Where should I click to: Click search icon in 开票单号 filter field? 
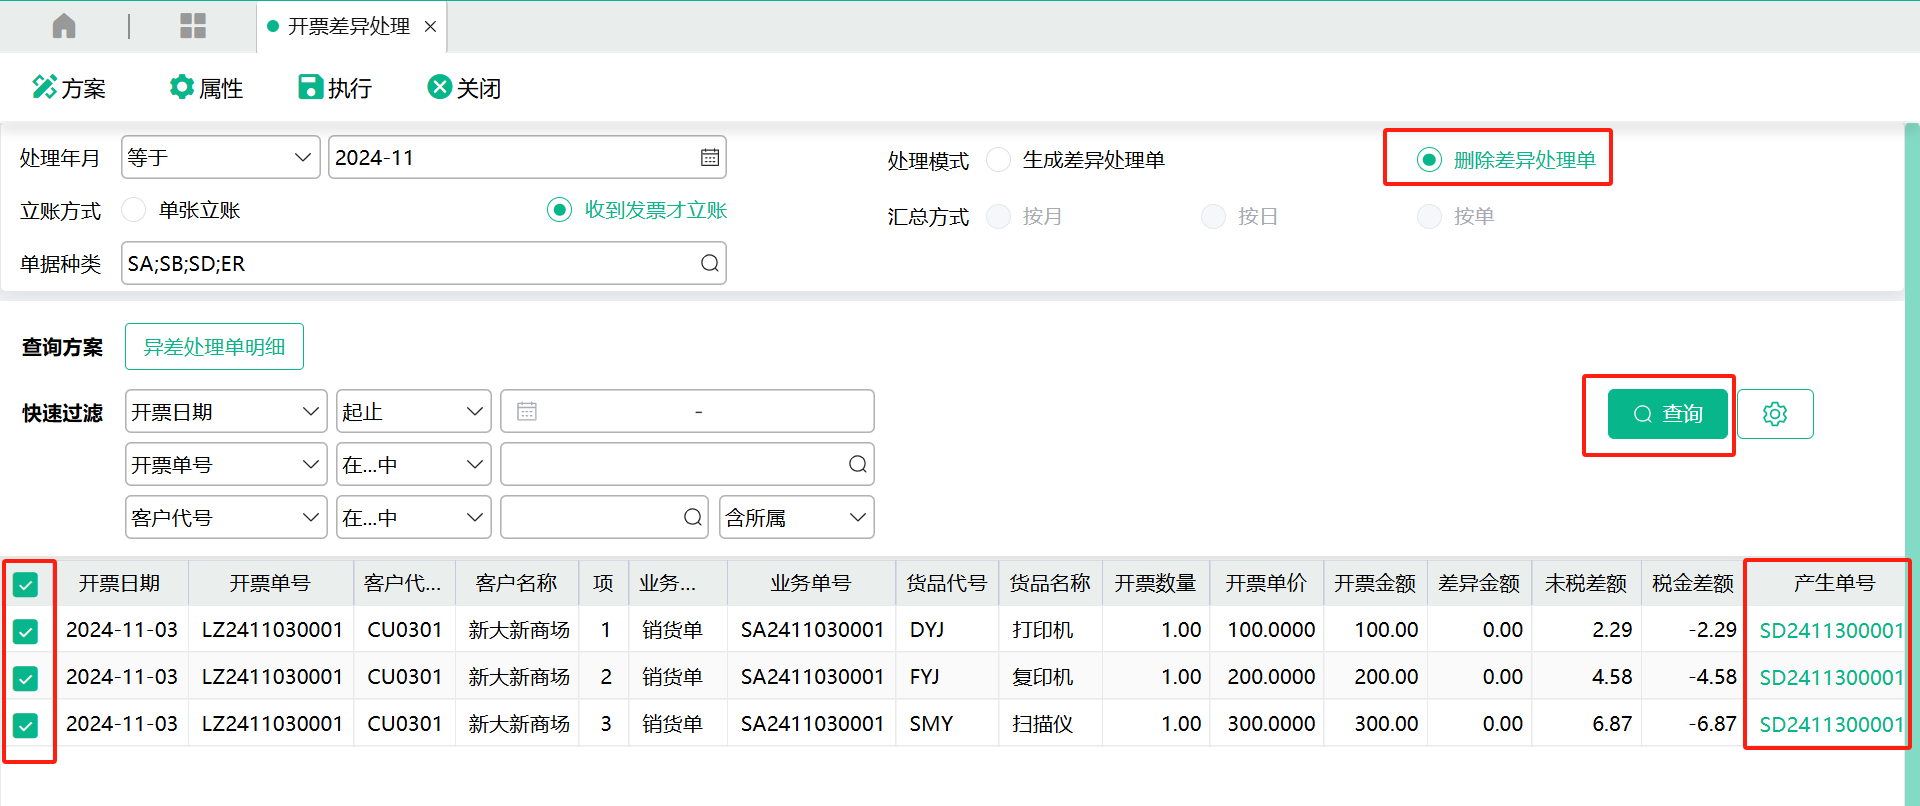click(x=858, y=464)
